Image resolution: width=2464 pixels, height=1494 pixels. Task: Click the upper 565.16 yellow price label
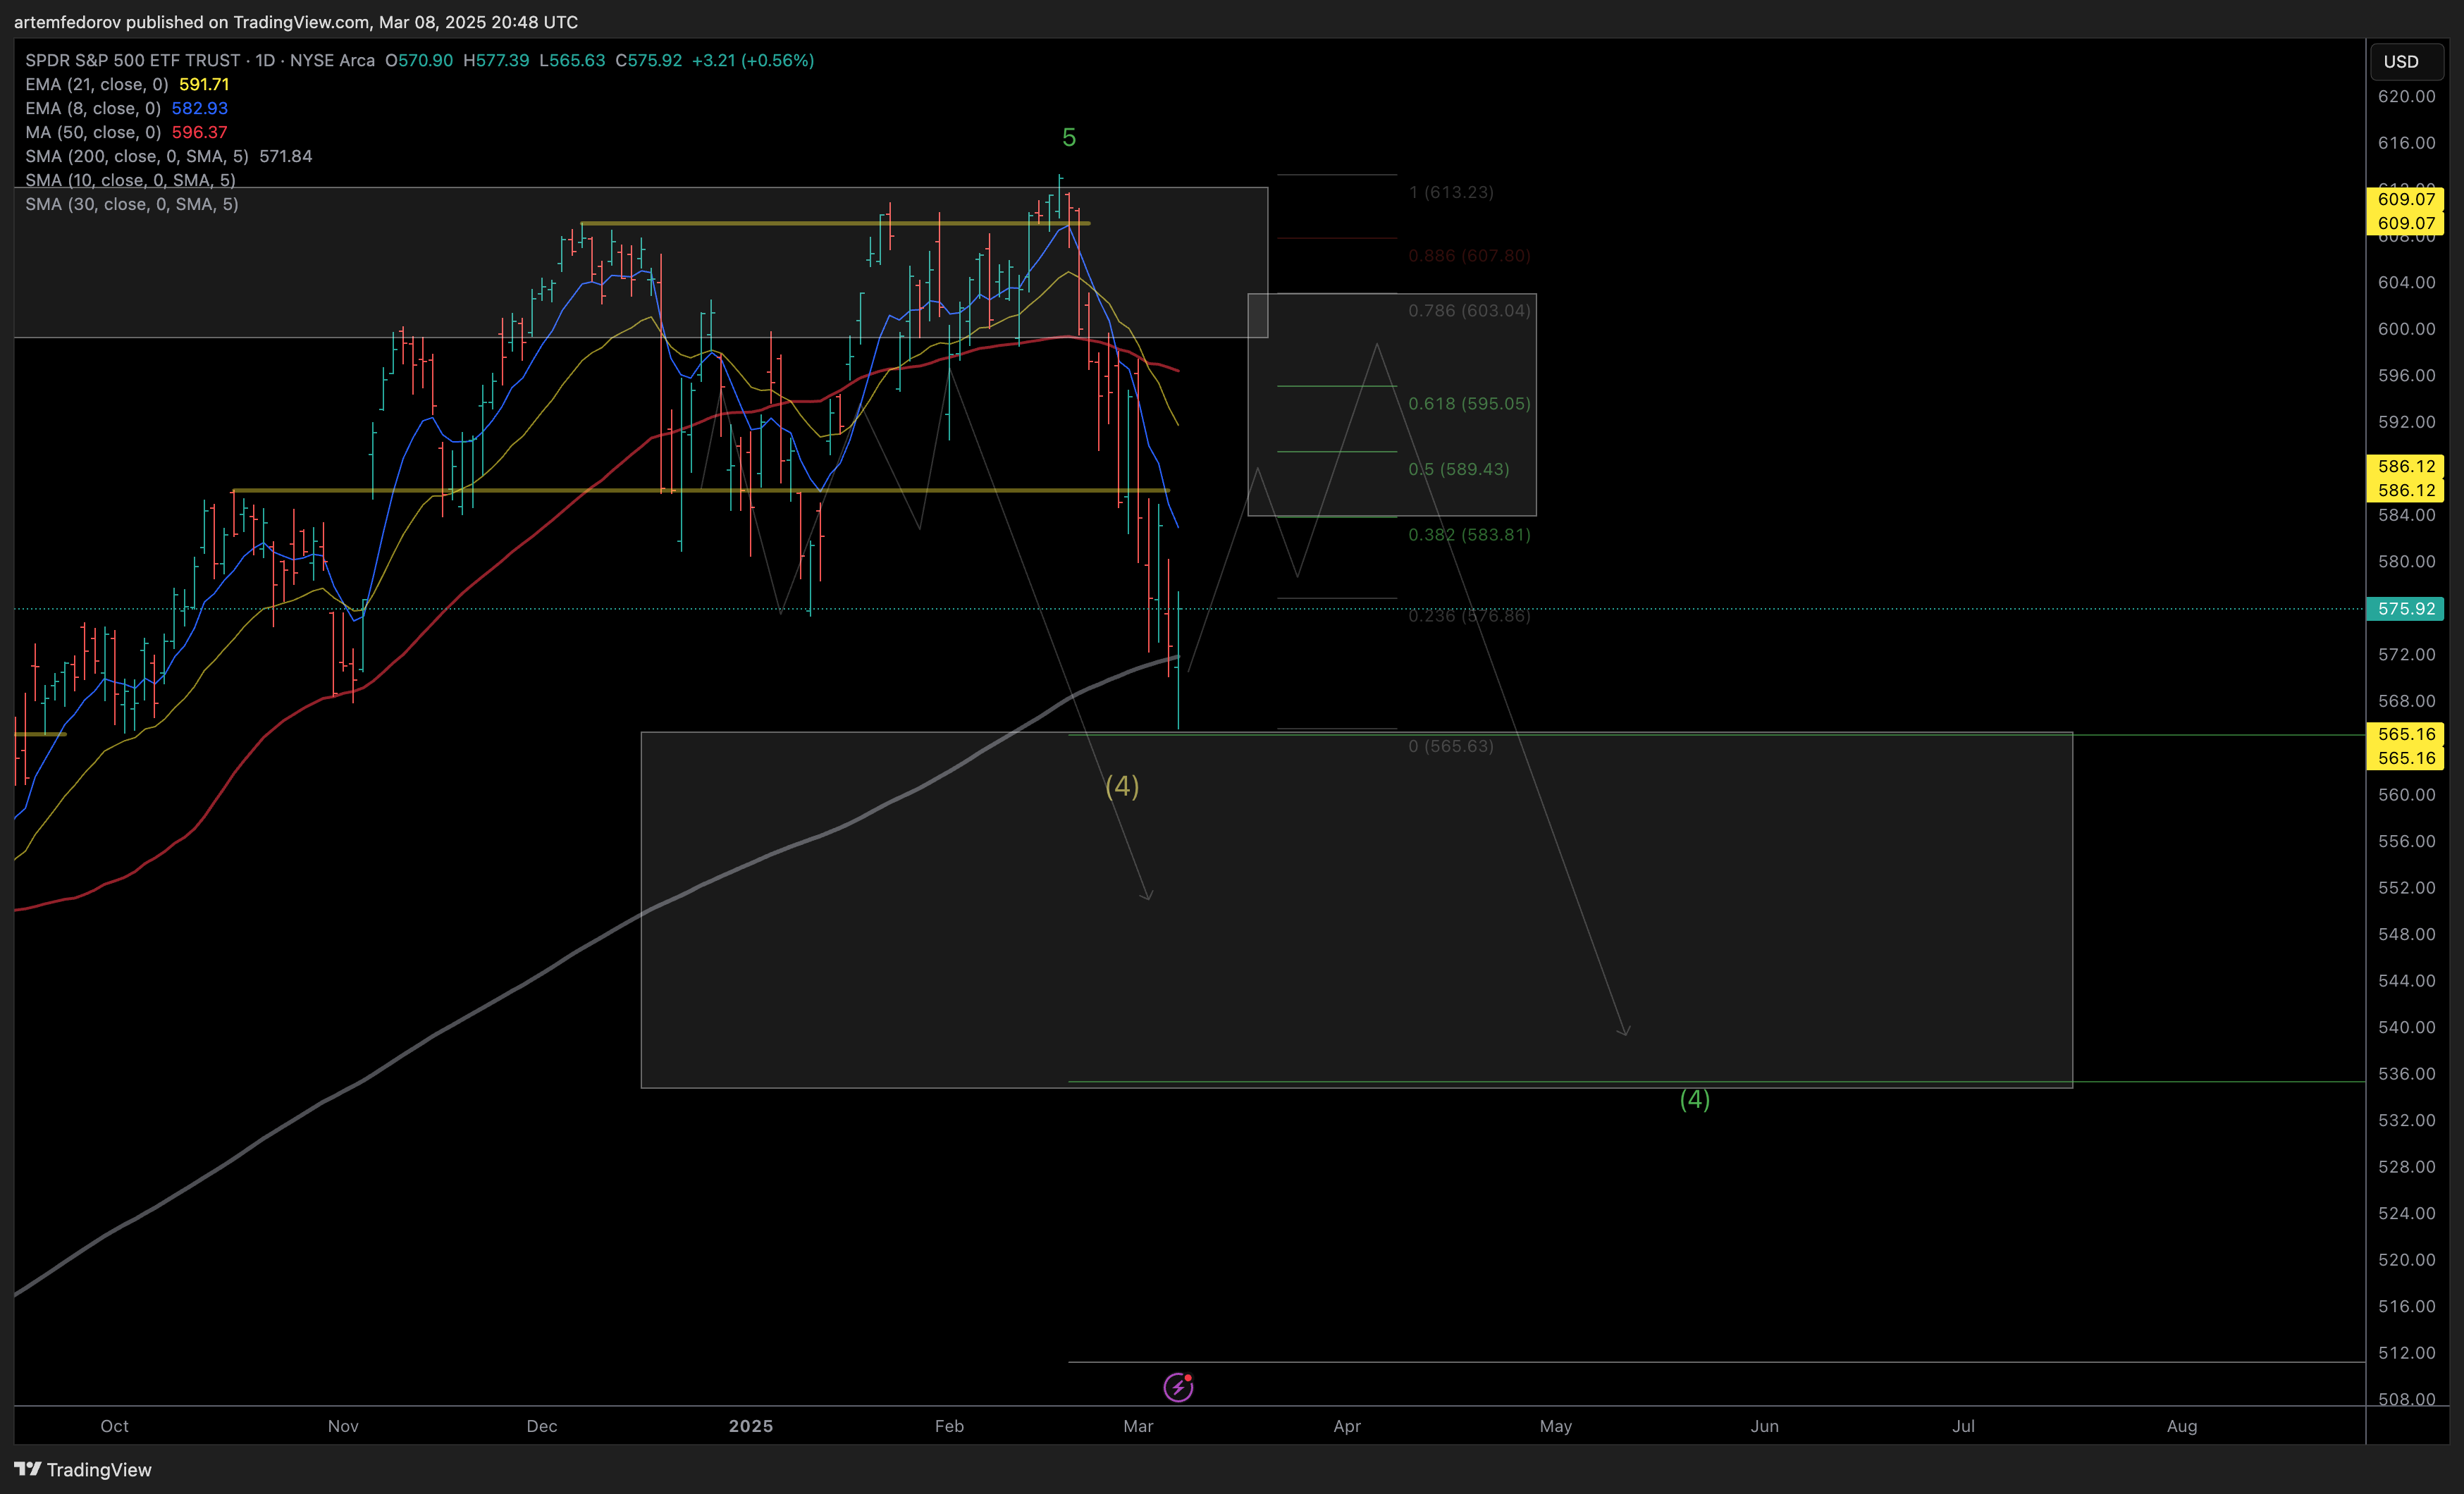pyautogui.click(x=2405, y=734)
